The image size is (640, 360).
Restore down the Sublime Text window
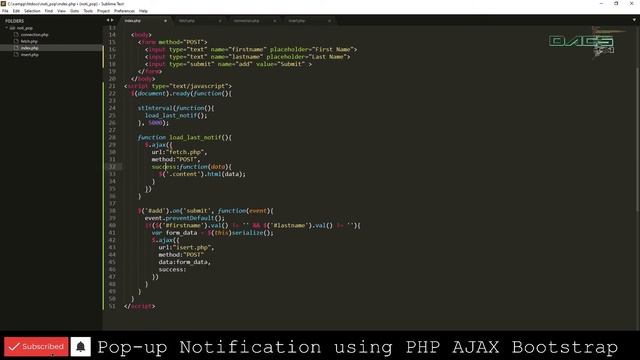(x=616, y=4)
